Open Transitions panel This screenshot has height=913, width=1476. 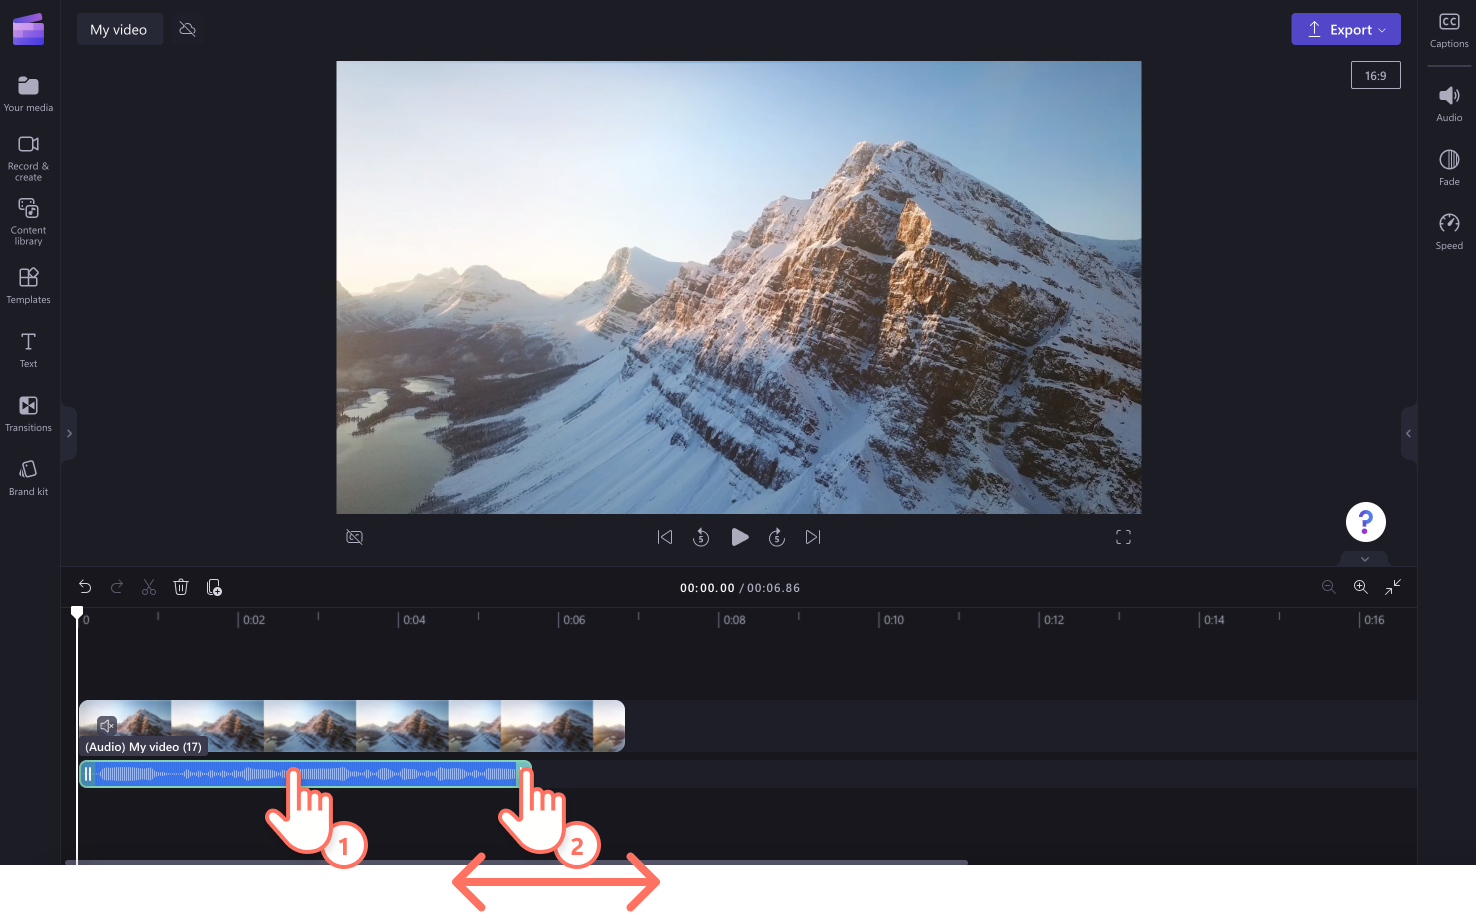pos(28,413)
